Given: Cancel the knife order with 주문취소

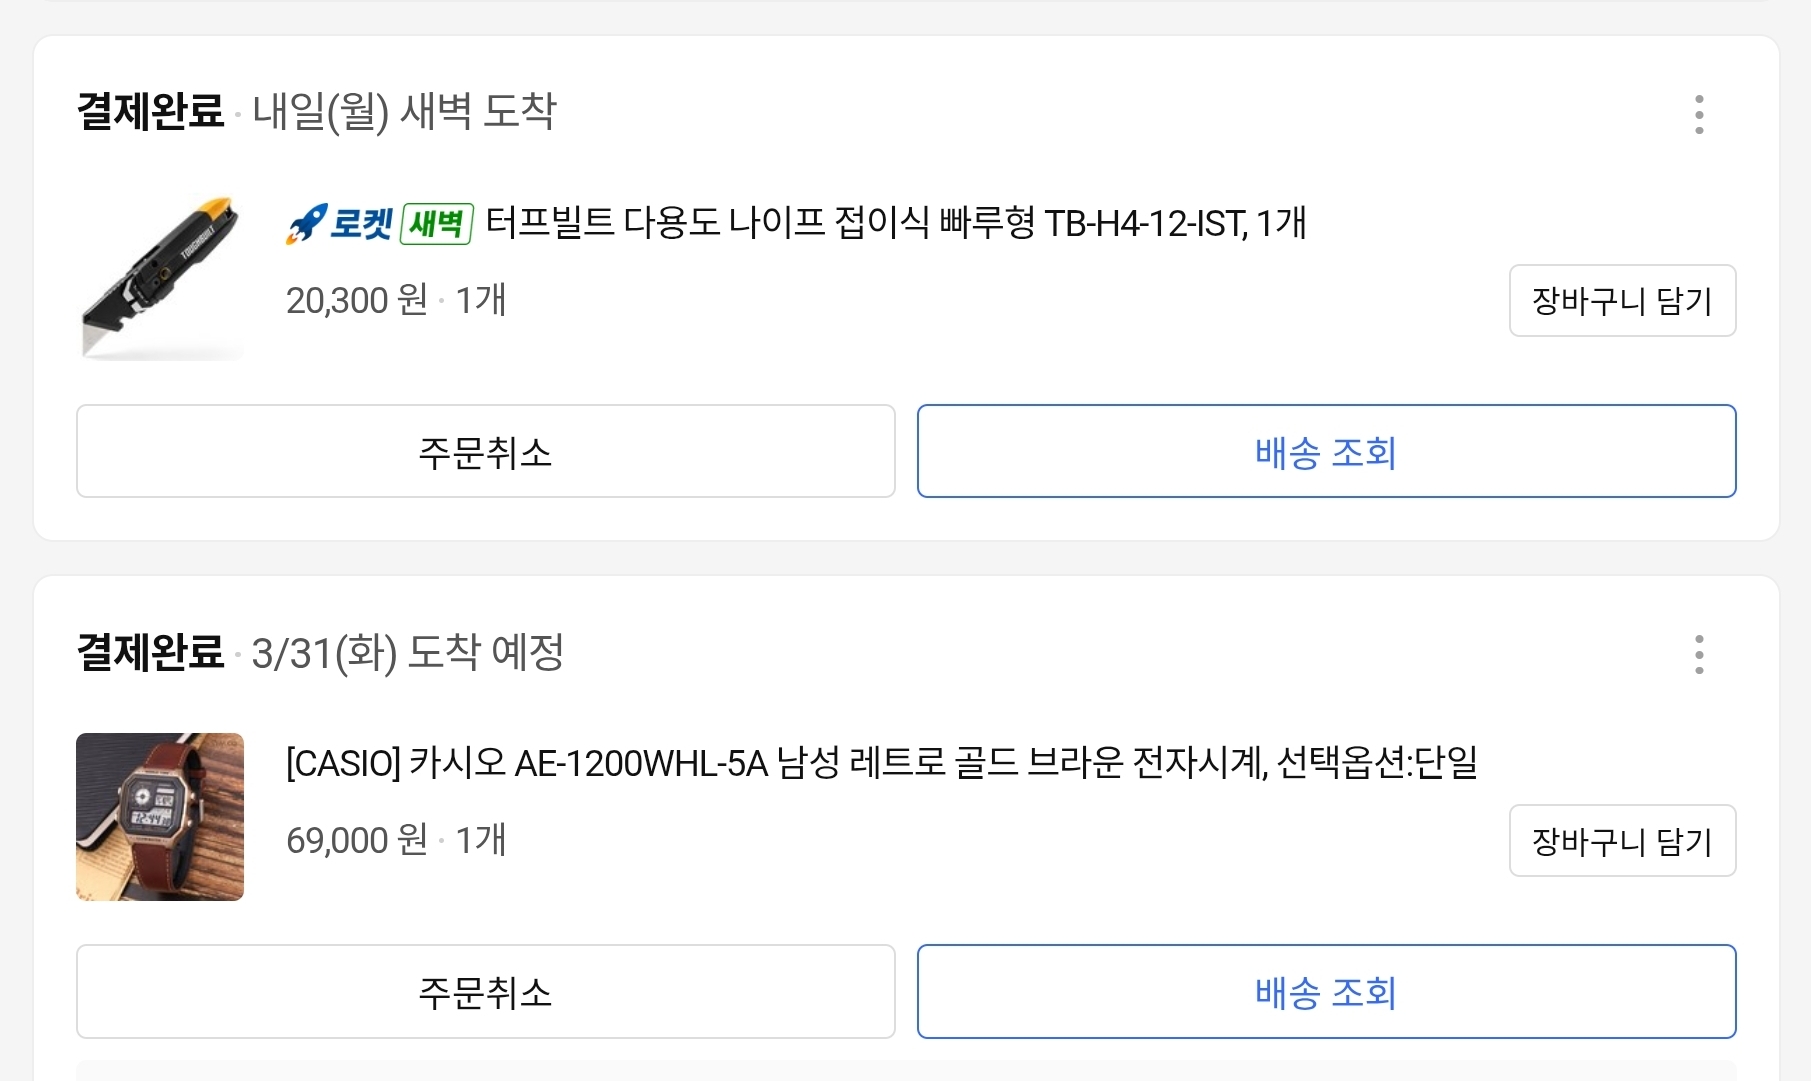Looking at the screenshot, I should [x=485, y=452].
